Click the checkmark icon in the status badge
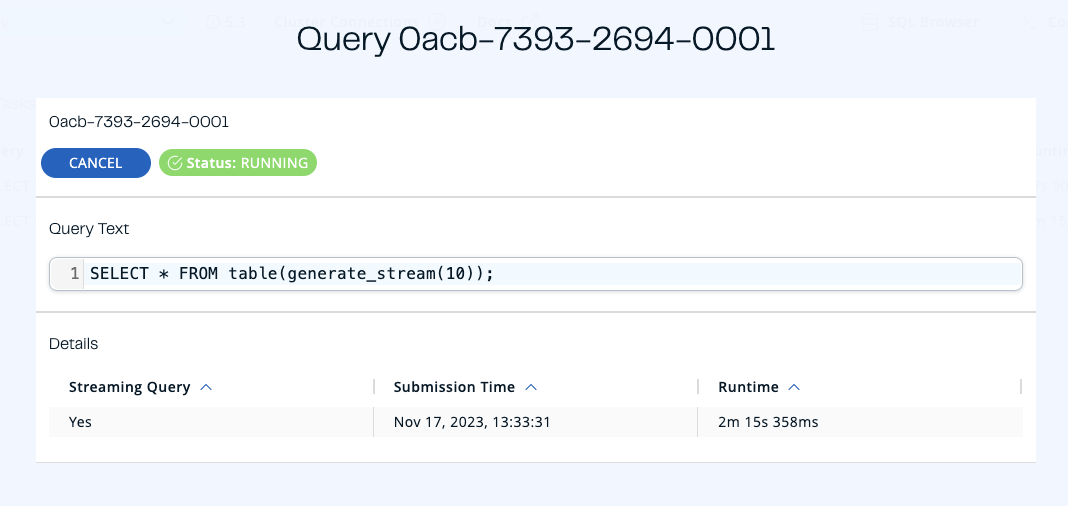This screenshot has height=506, width=1068. pyautogui.click(x=175, y=163)
